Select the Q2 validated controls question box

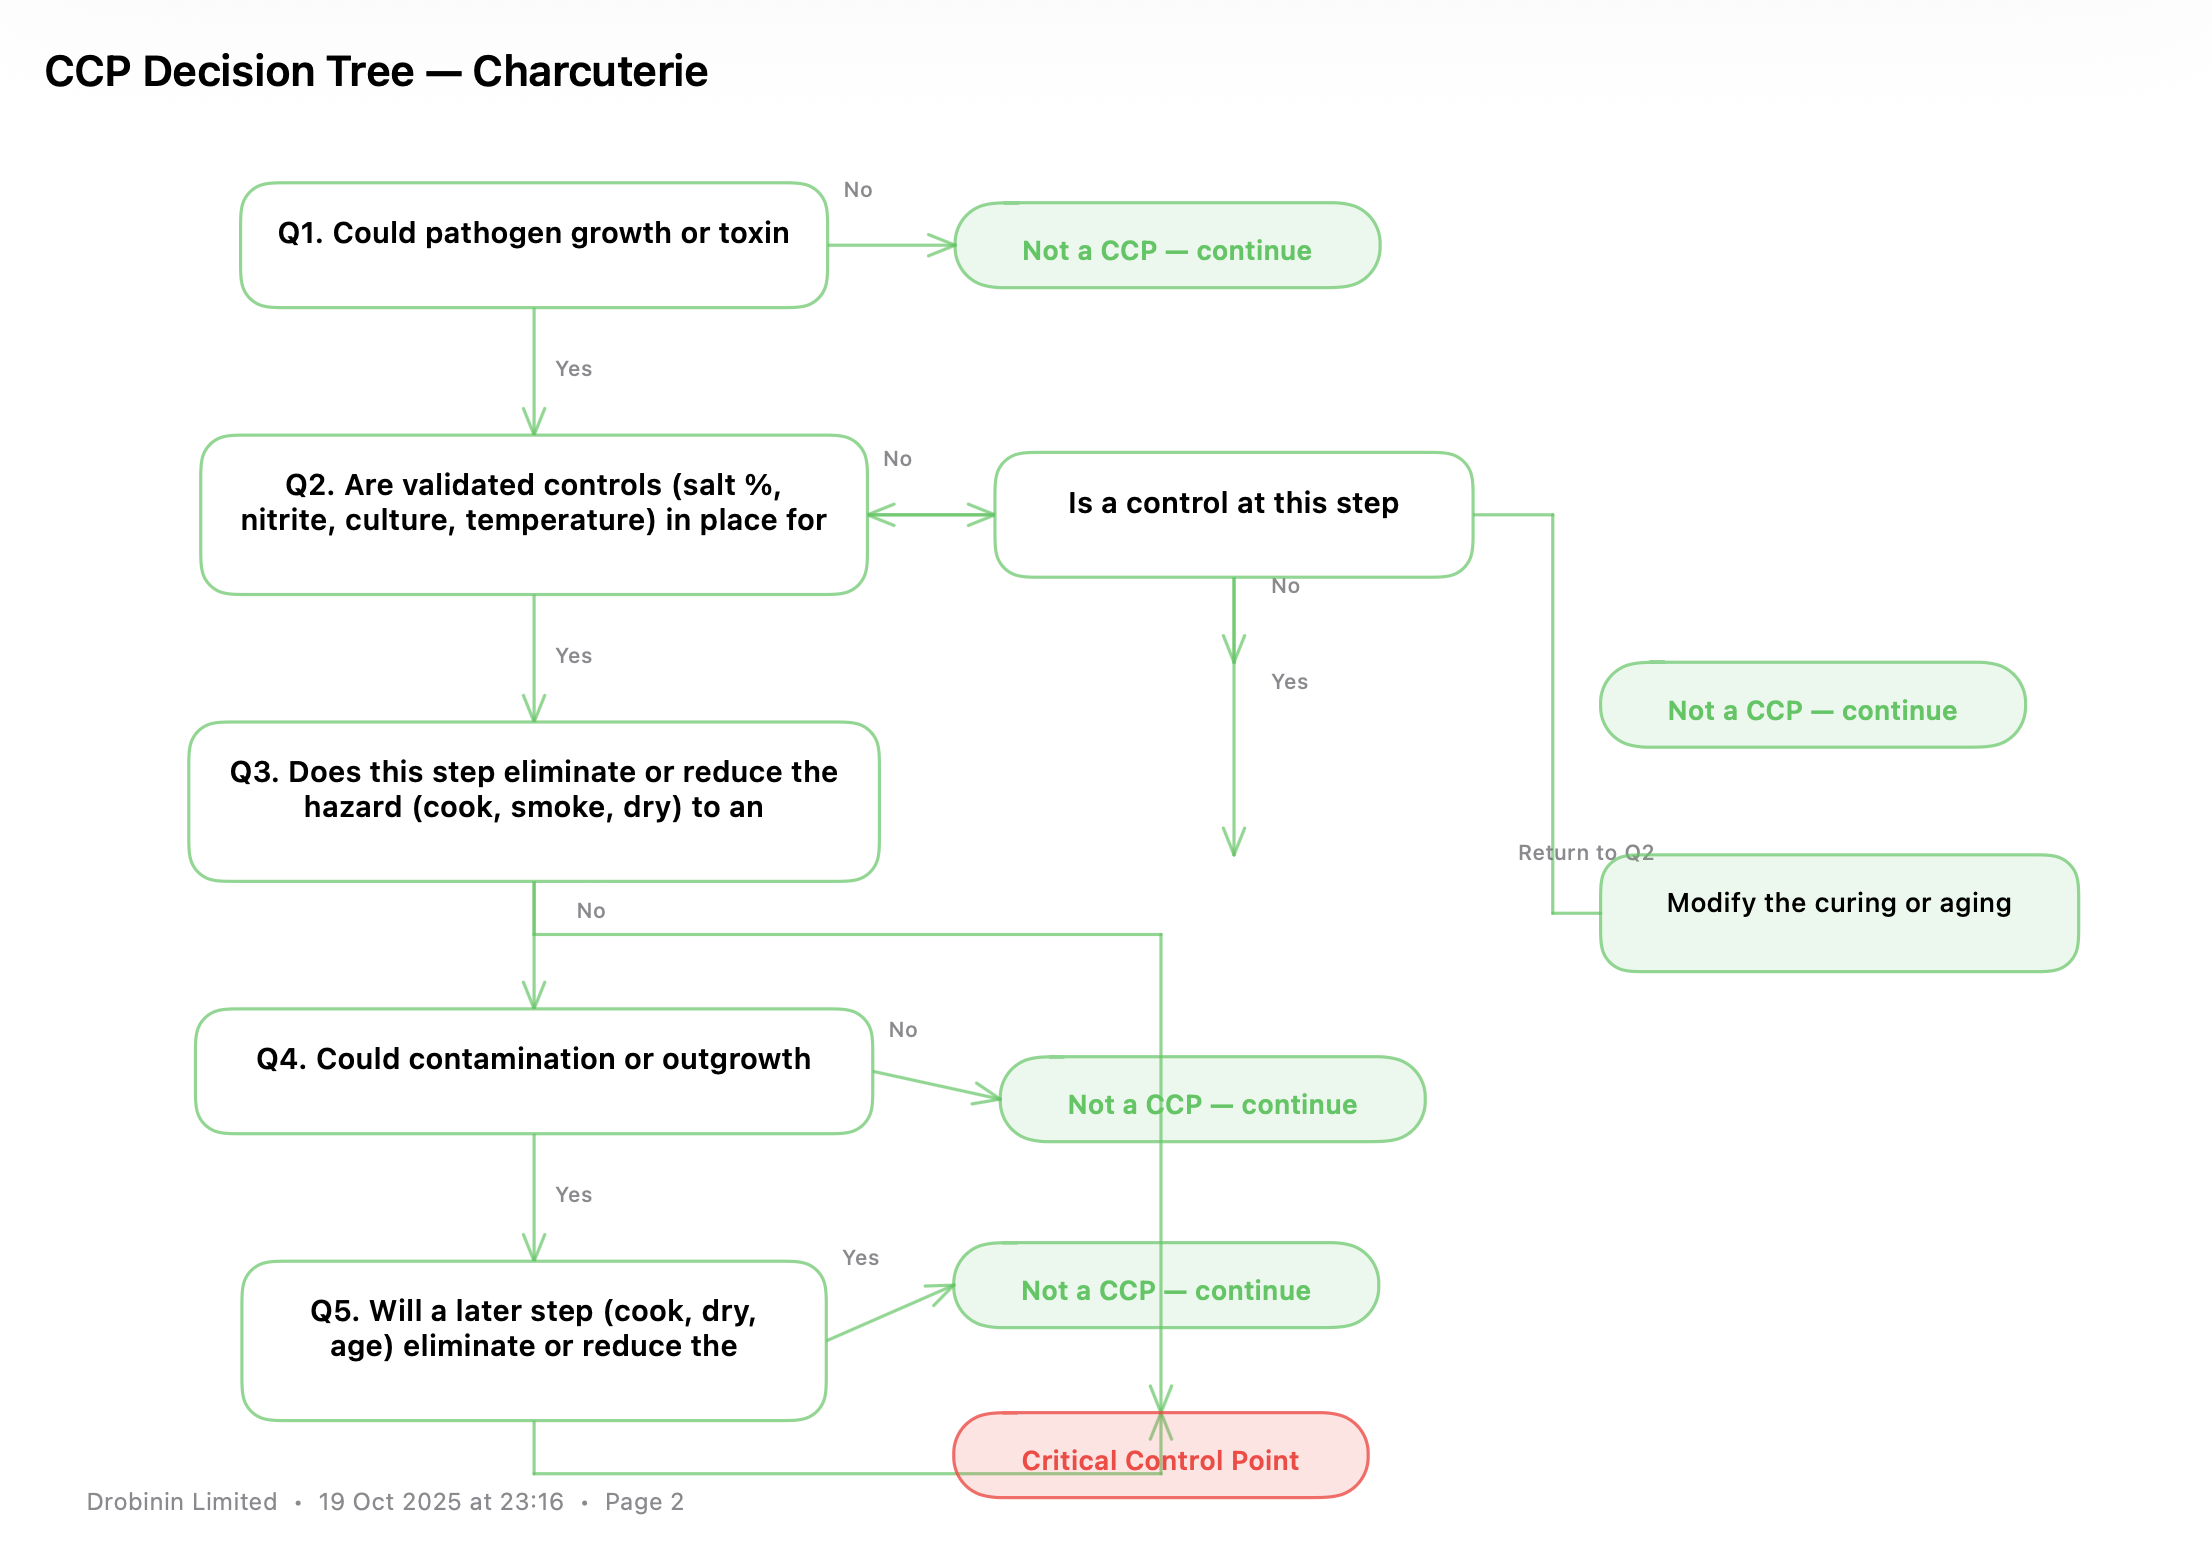(x=533, y=514)
